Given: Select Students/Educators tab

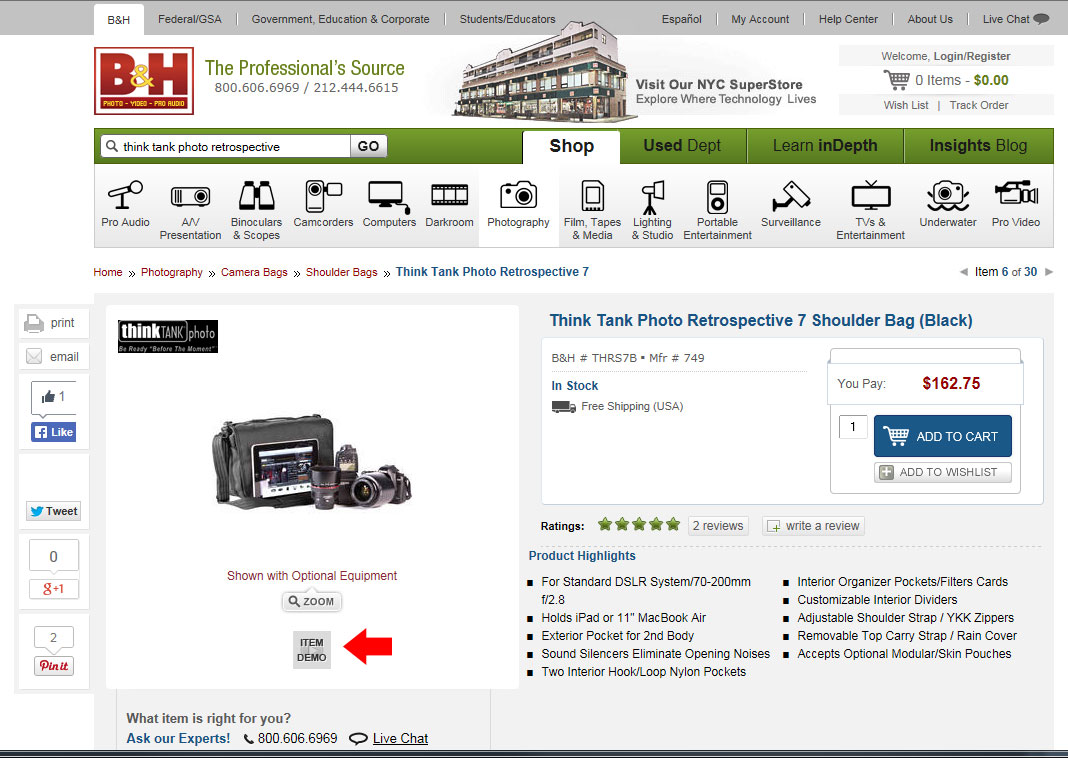Looking at the screenshot, I should point(507,19).
